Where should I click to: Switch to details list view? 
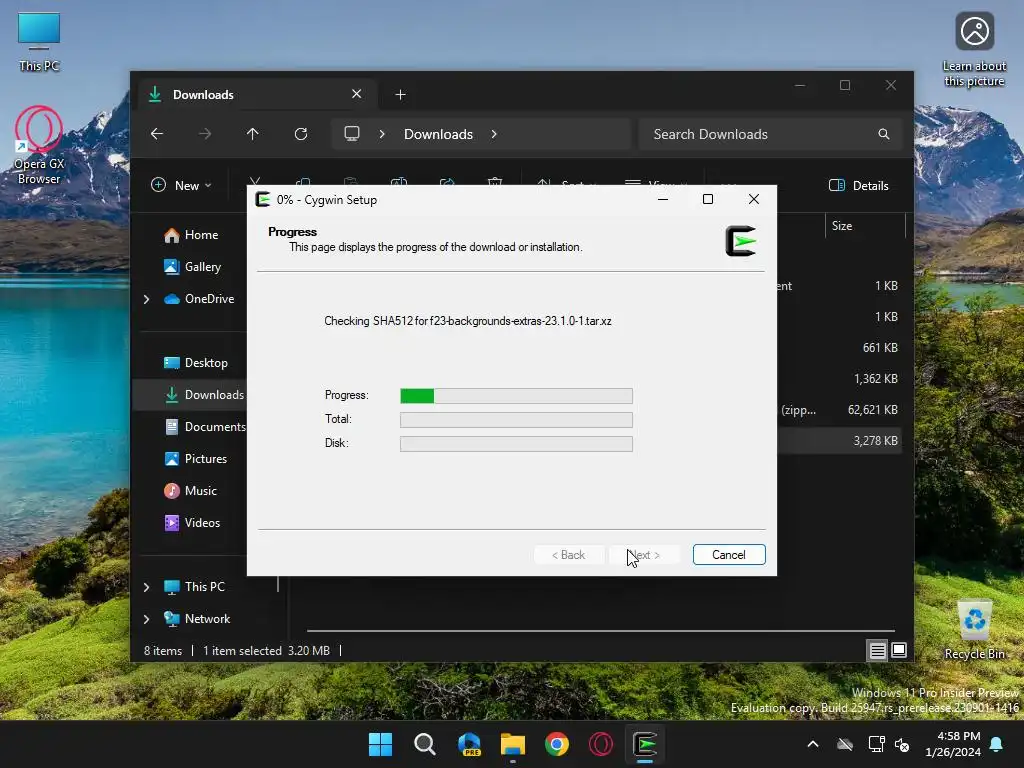(x=877, y=650)
